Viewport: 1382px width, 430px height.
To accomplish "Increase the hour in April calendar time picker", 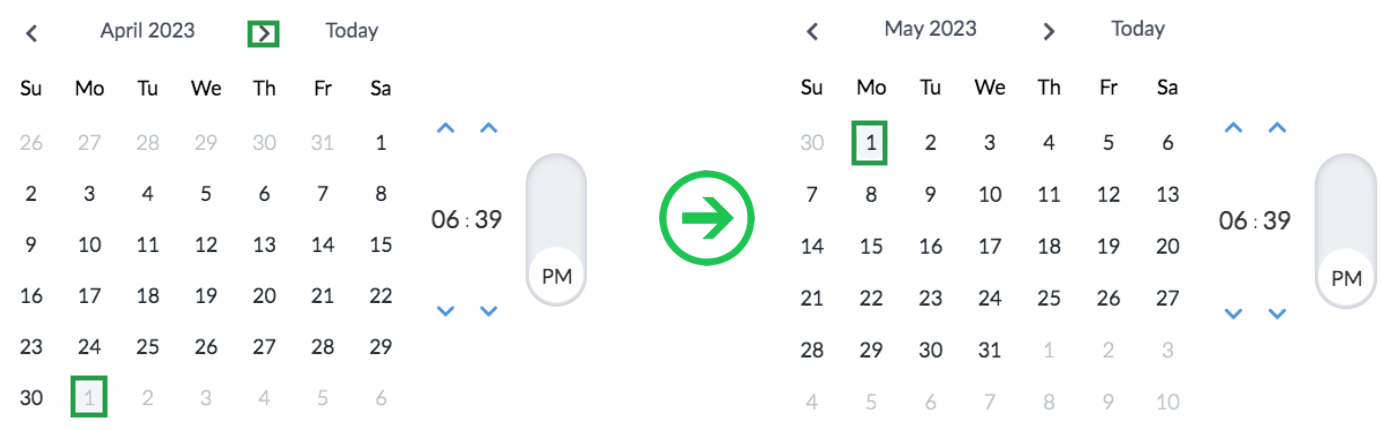I will [x=446, y=128].
